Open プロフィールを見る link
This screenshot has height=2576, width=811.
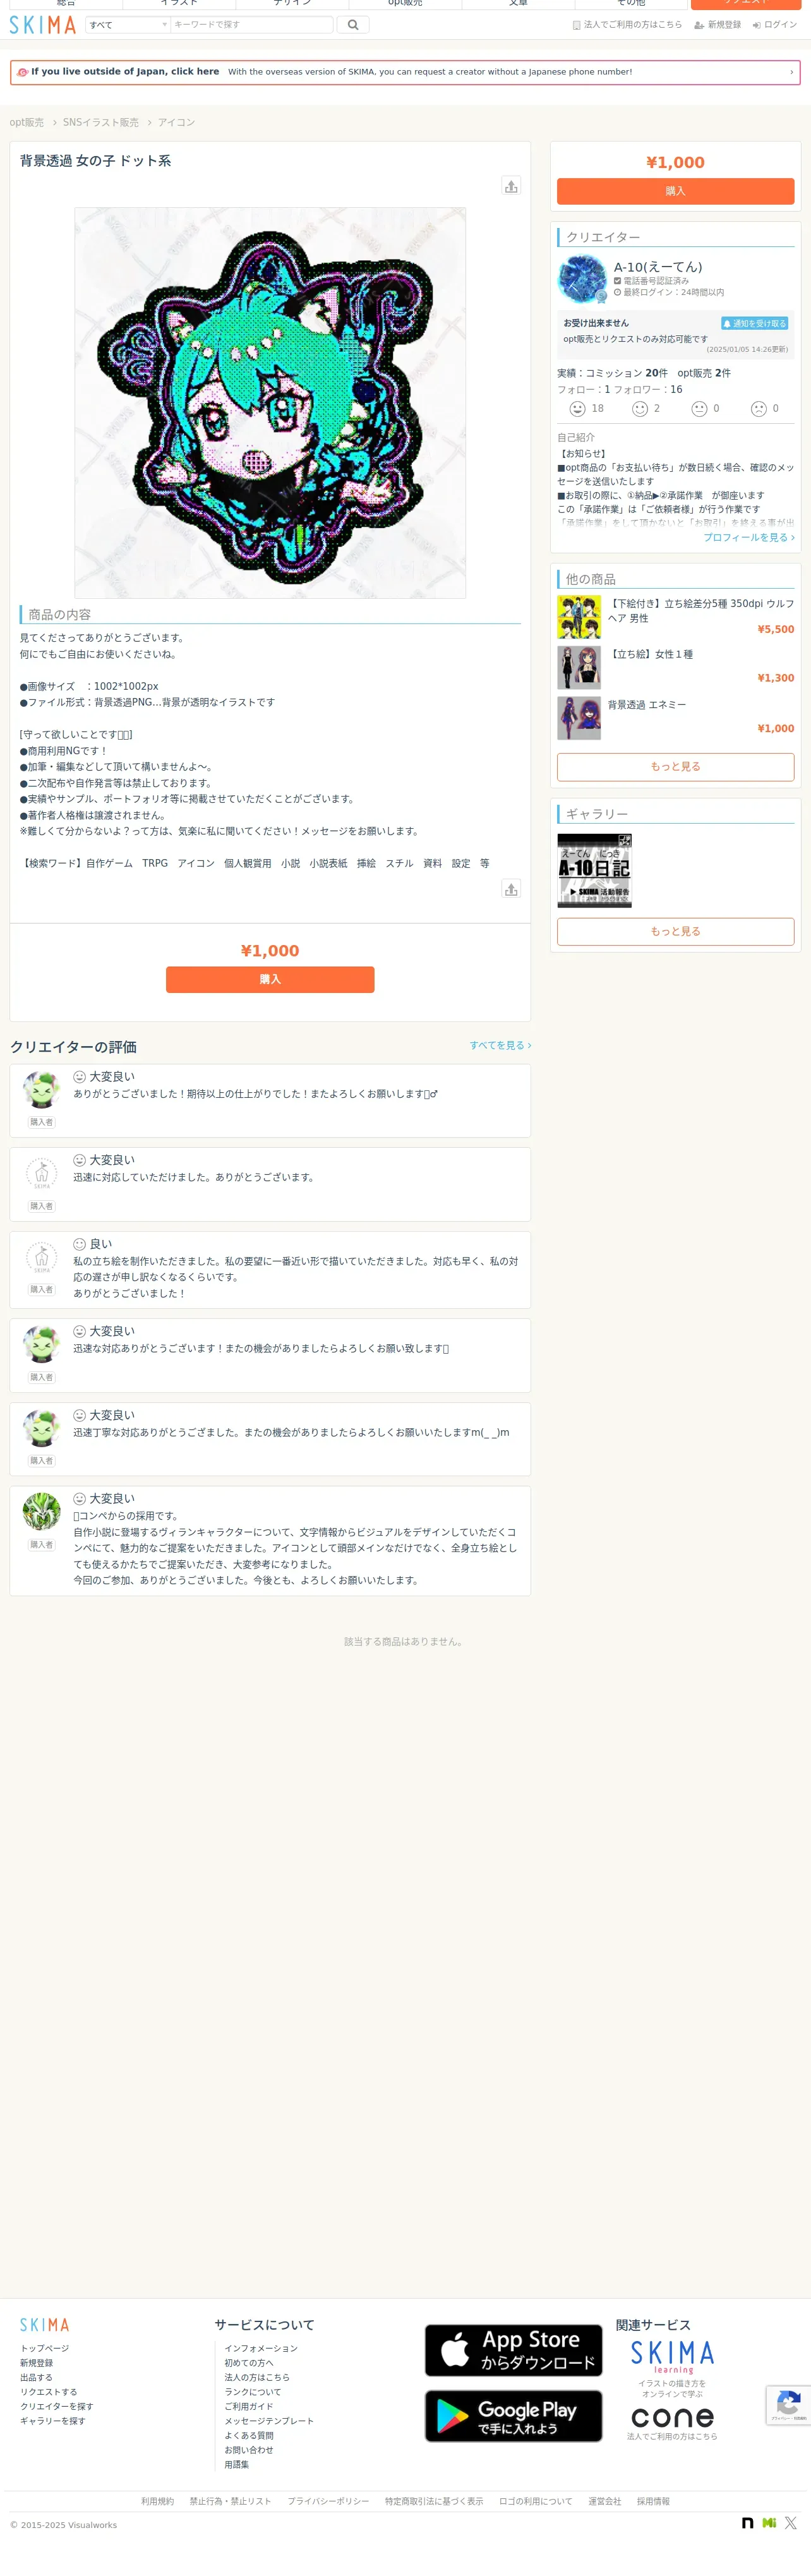pyautogui.click(x=749, y=538)
